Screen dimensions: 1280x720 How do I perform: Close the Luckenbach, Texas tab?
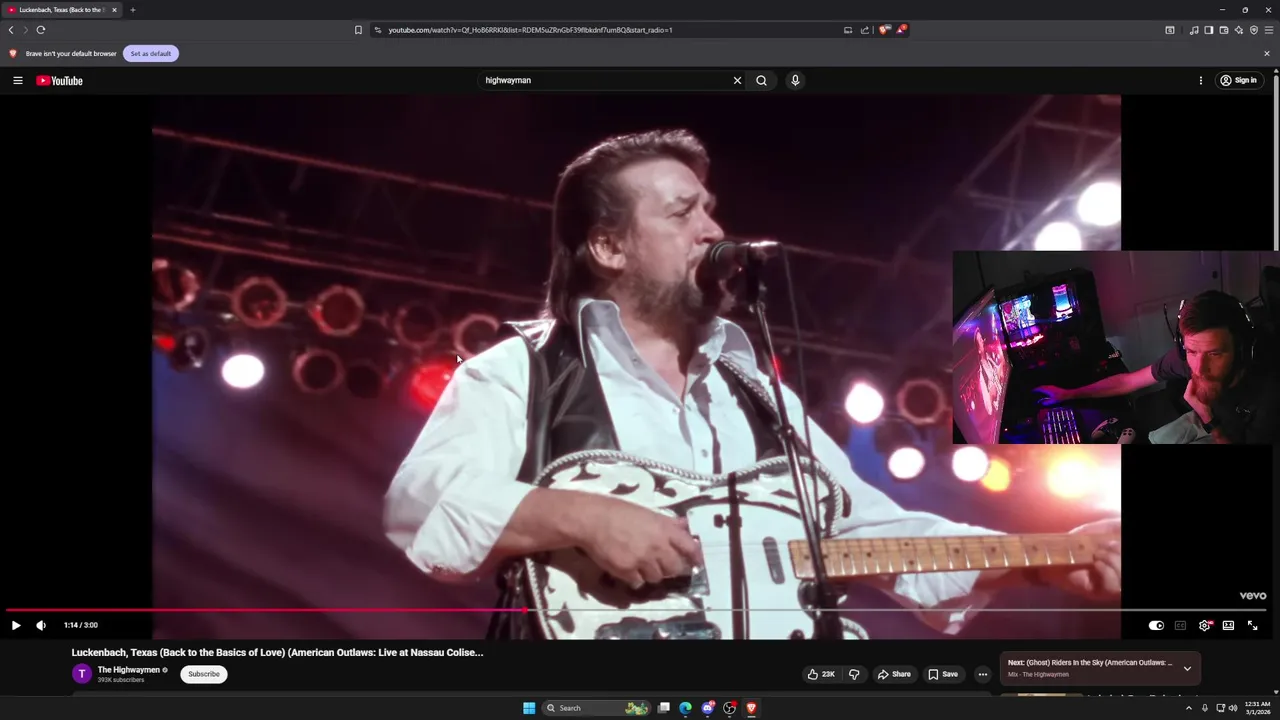tap(114, 10)
